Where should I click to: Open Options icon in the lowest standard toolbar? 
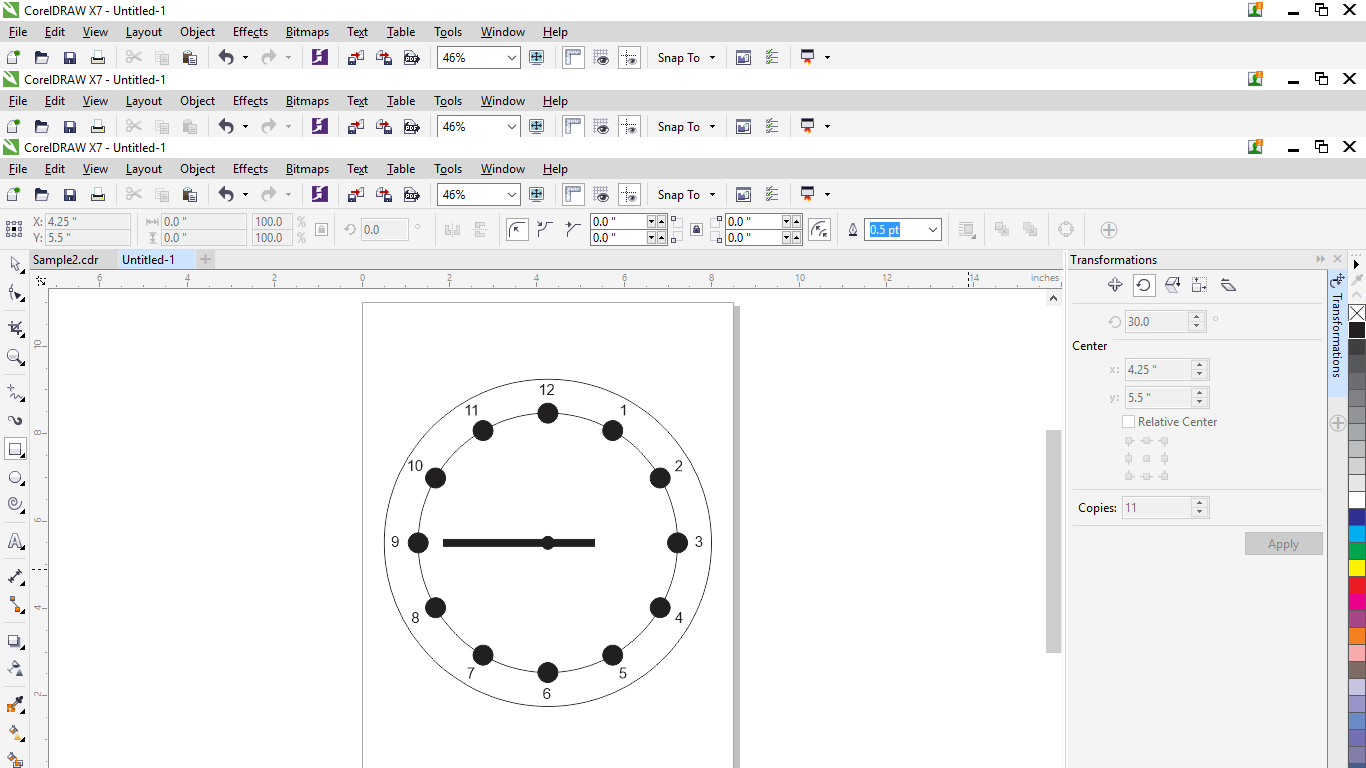[x=771, y=195]
